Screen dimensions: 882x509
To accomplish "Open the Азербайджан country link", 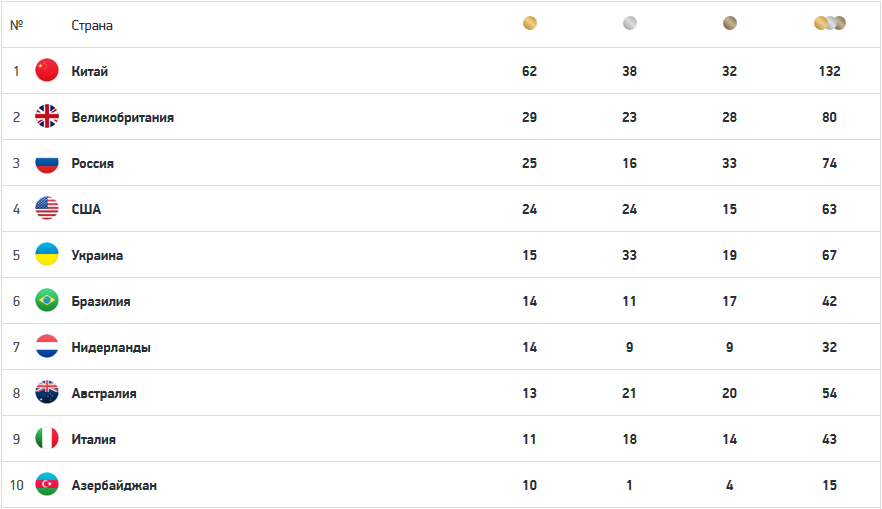I will point(114,485).
